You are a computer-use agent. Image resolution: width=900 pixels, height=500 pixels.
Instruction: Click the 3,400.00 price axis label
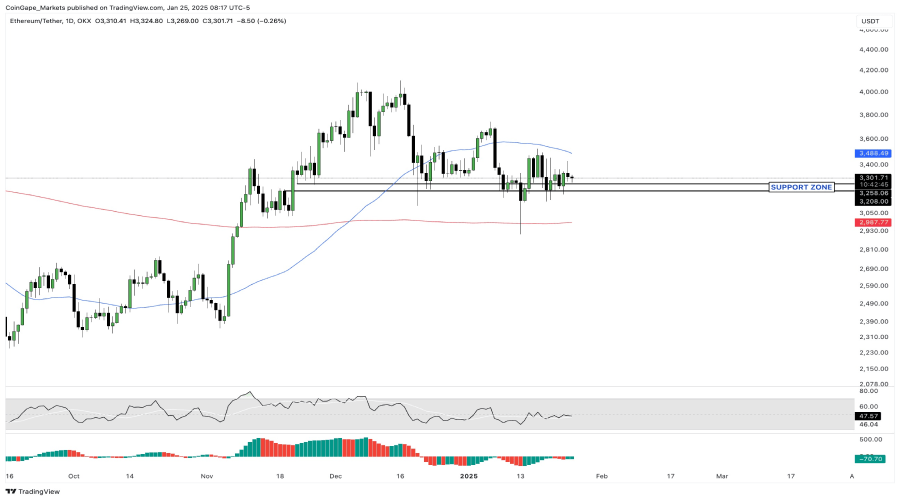874,165
